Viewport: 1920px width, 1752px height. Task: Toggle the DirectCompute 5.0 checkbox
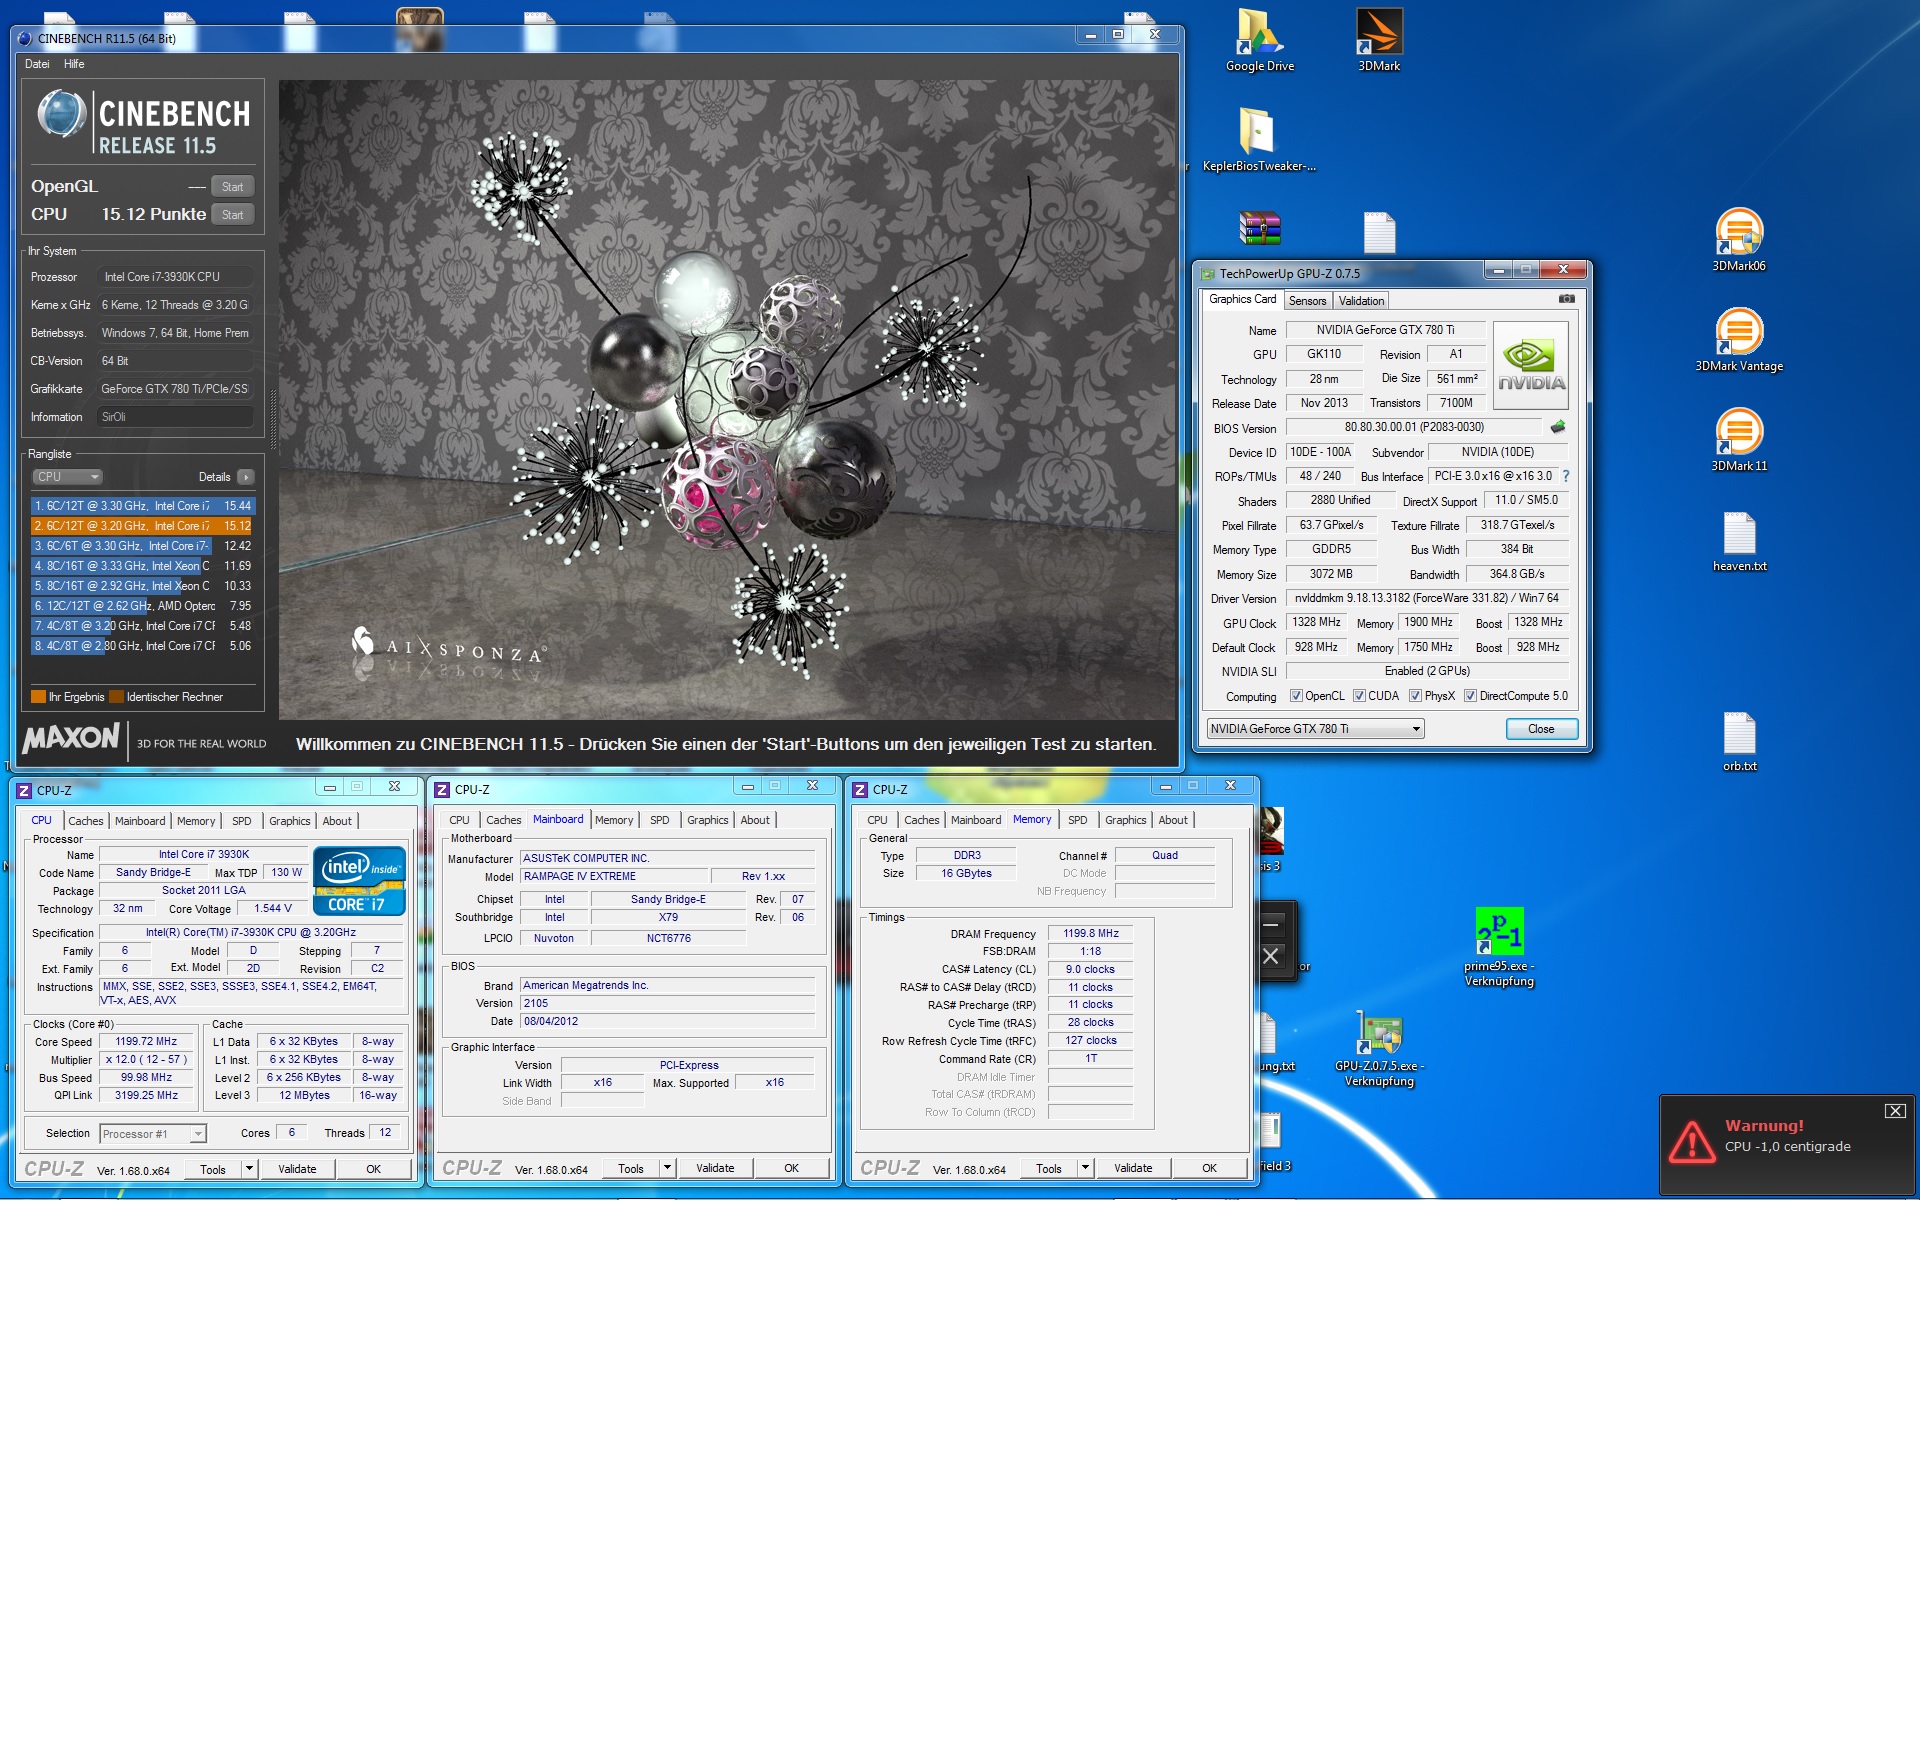point(1470,696)
